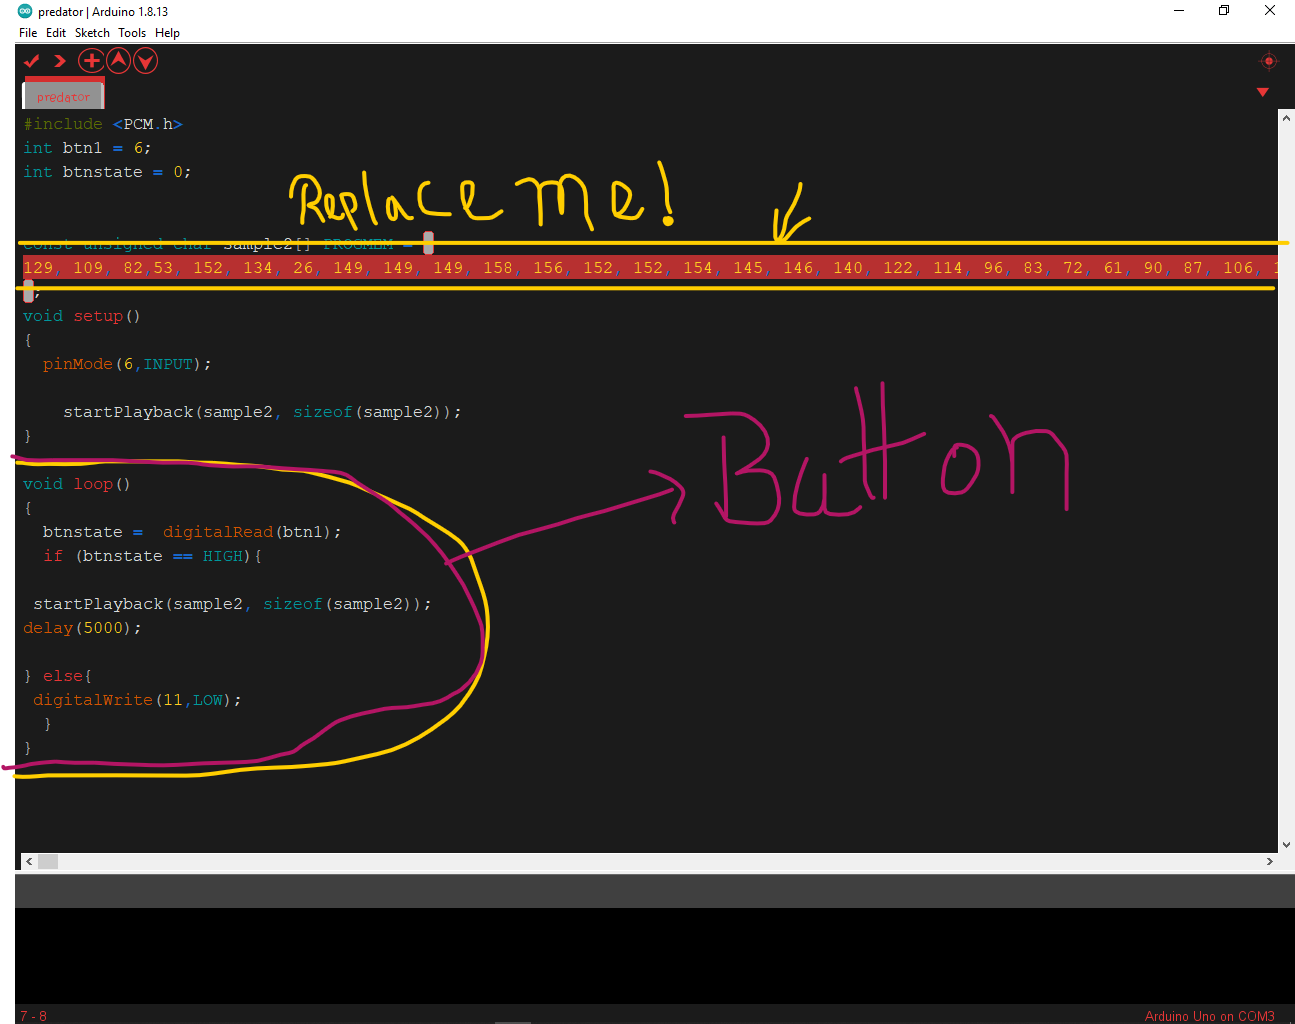Maximize or restore the Arduino window

1224,11
